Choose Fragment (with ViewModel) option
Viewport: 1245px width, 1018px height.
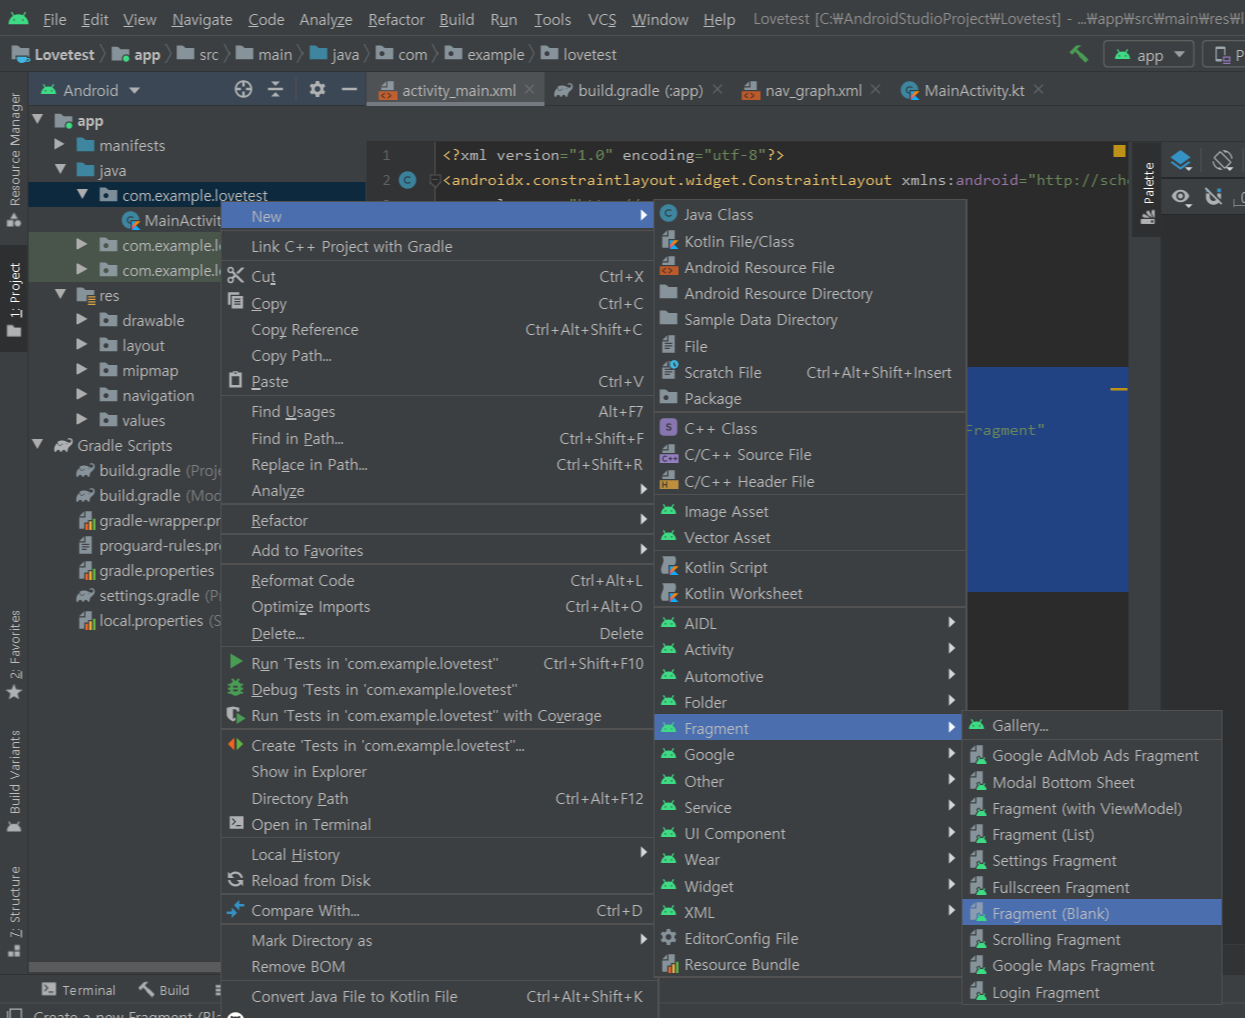point(1092,808)
